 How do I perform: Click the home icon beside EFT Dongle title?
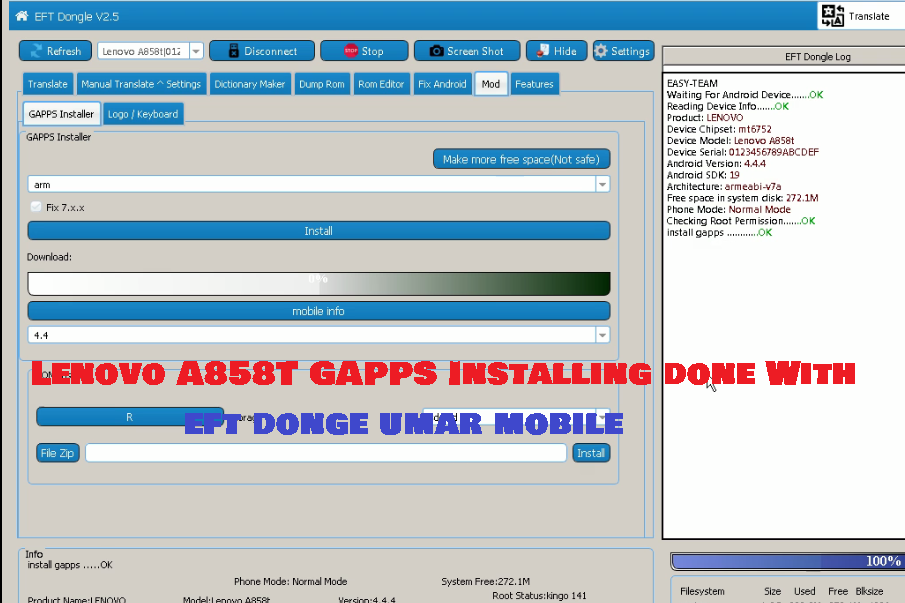tap(21, 16)
